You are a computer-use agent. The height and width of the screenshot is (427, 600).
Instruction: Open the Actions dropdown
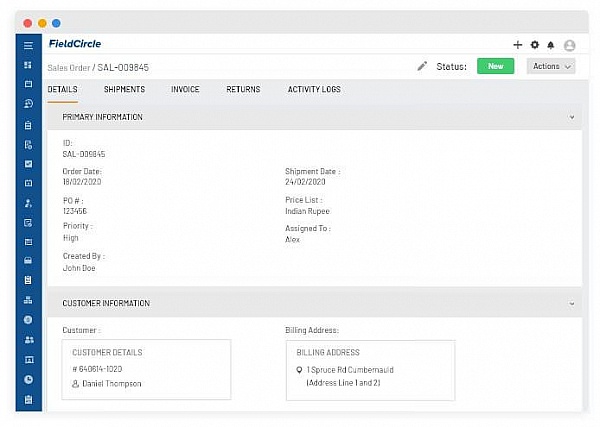pyautogui.click(x=551, y=66)
